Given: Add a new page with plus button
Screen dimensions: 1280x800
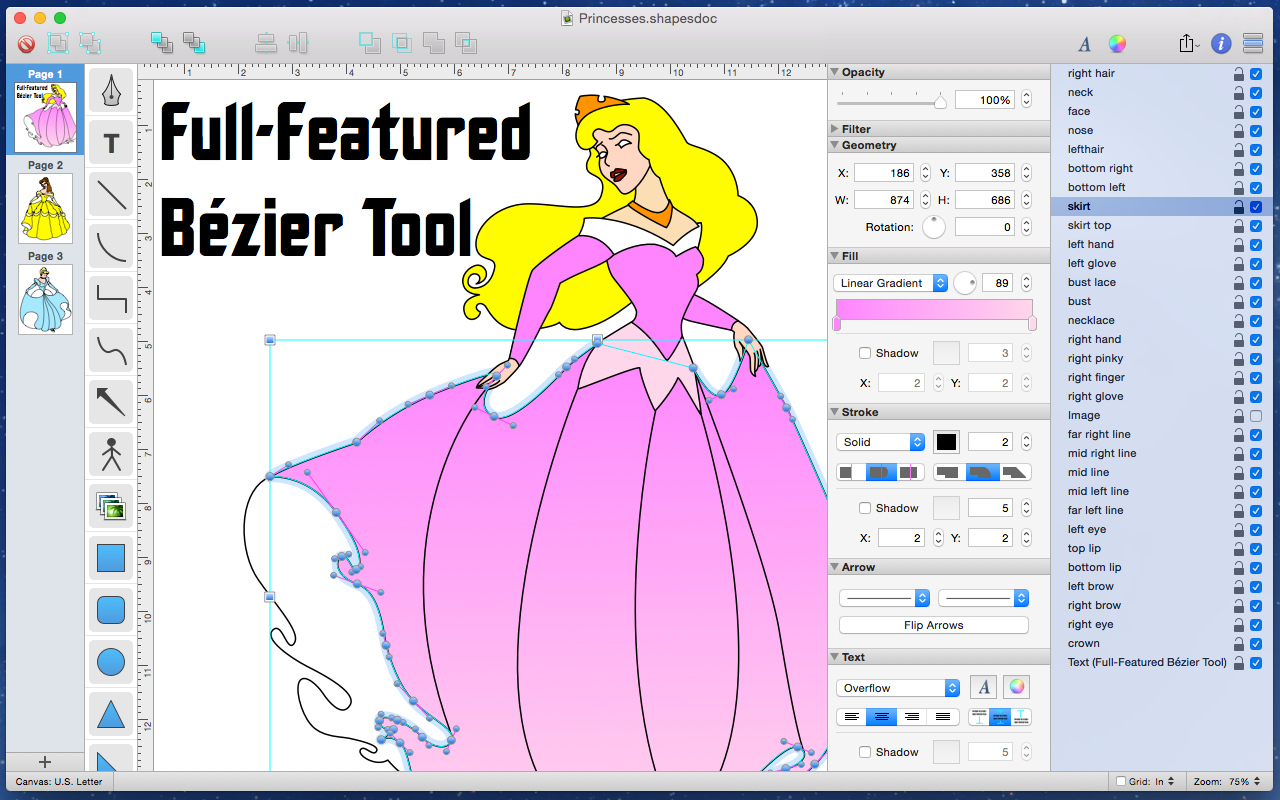Looking at the screenshot, I should click(x=44, y=762).
